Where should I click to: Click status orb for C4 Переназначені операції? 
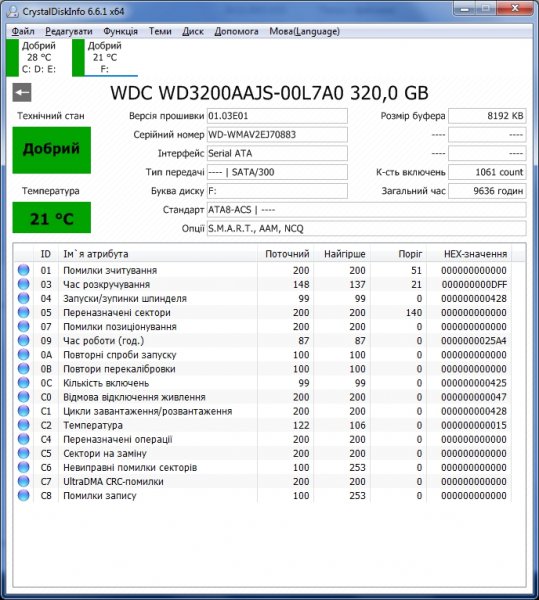pos(23,439)
